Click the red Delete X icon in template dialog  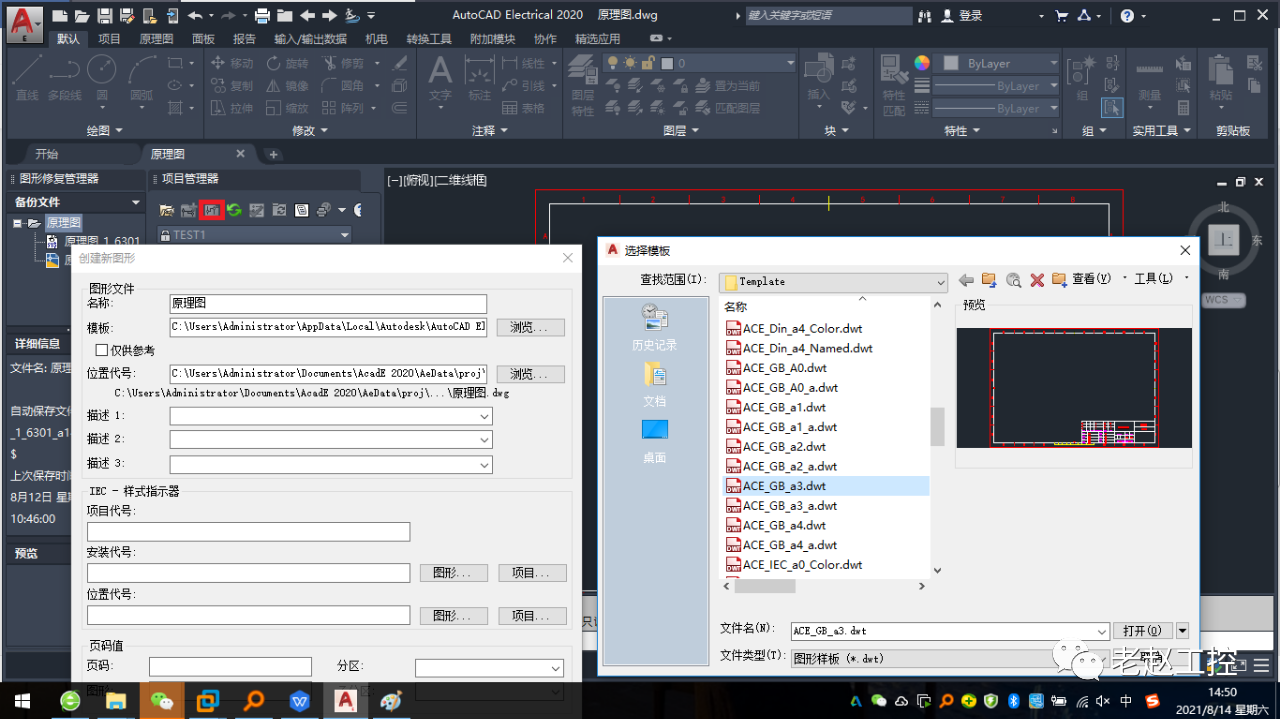pos(1037,280)
